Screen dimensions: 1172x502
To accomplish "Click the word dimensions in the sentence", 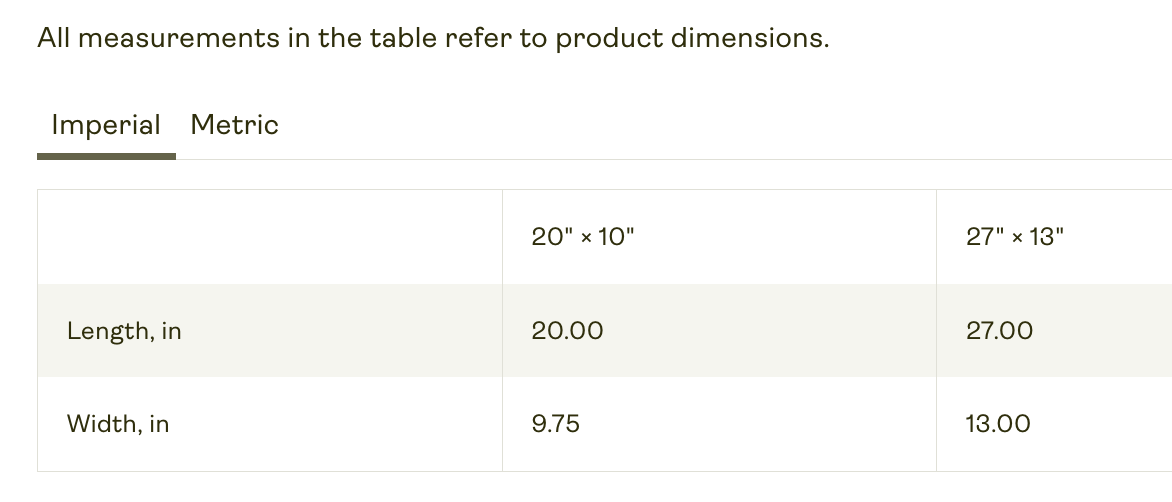I will pos(750,37).
